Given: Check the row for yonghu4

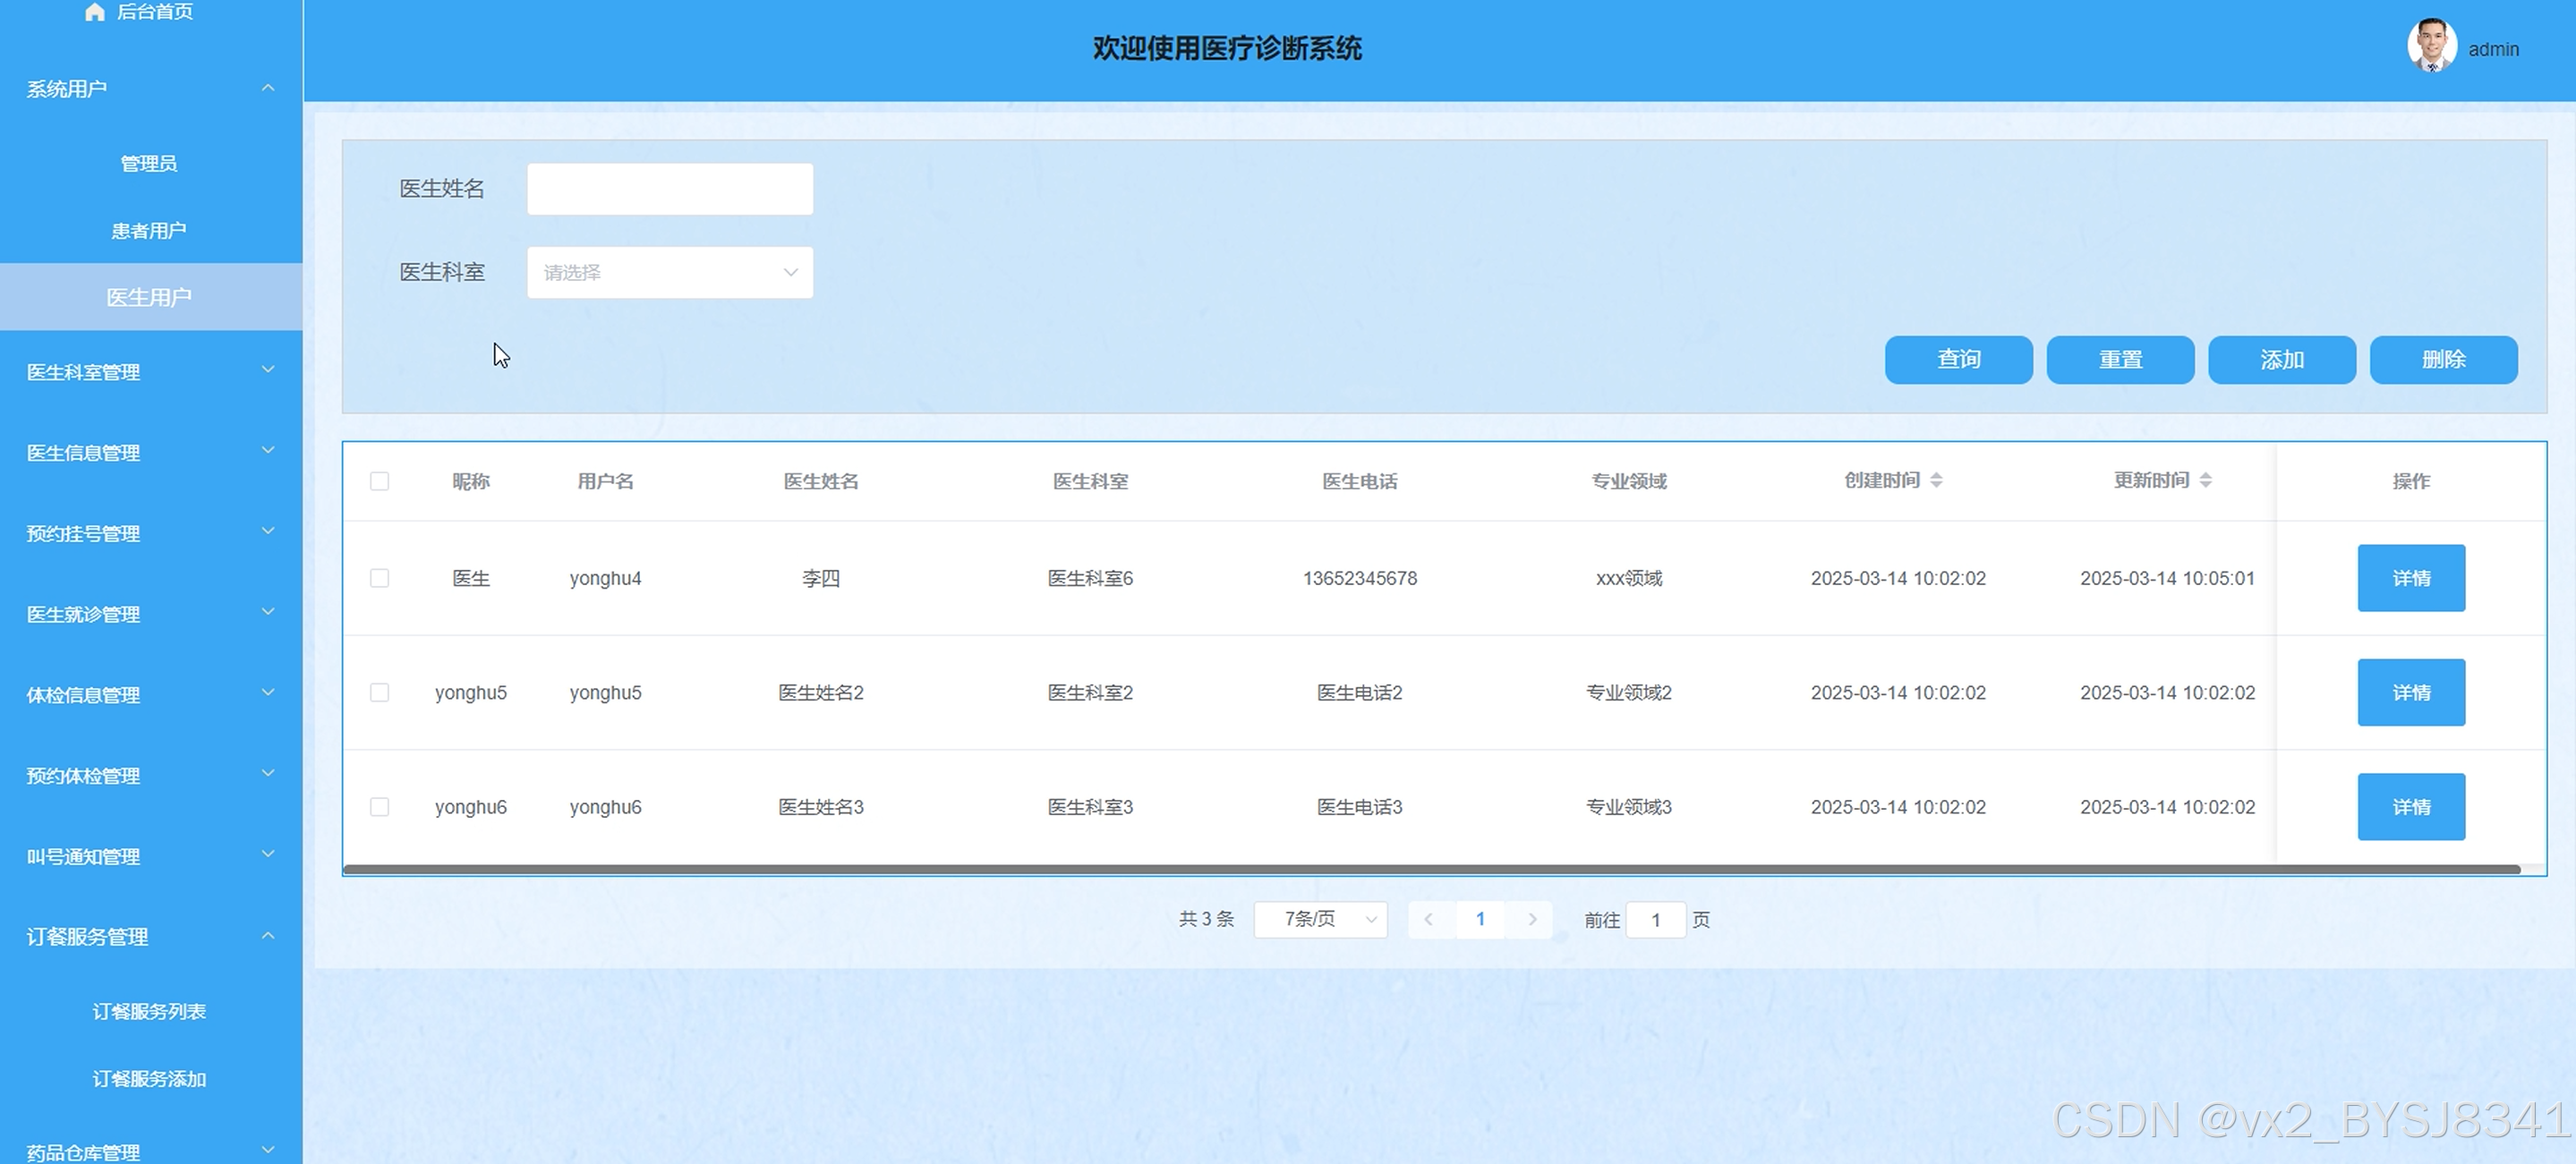Looking at the screenshot, I should click(x=379, y=578).
